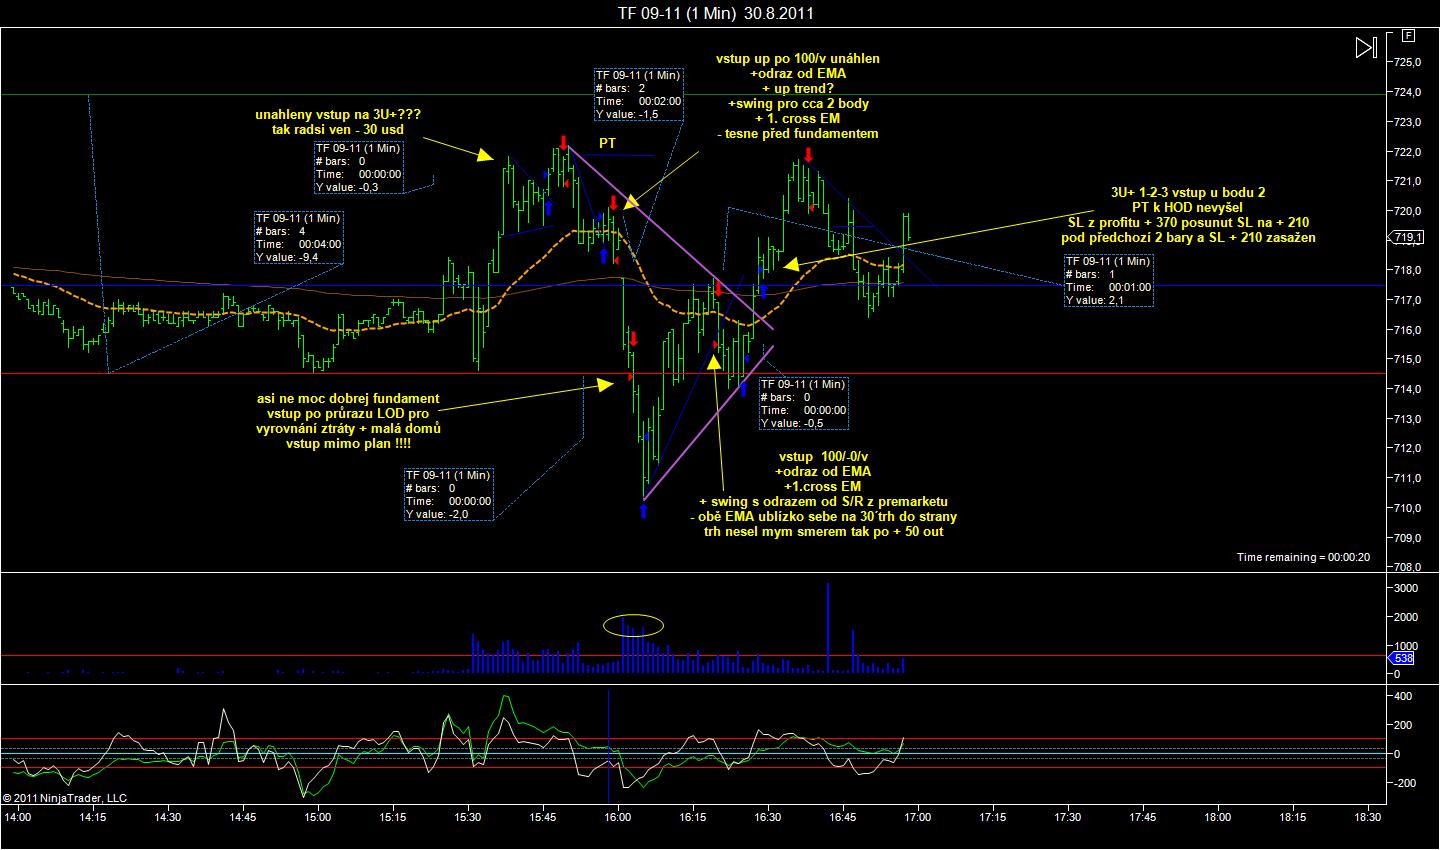
Task: Click the 16:45 time axis label
Action: pyautogui.click(x=843, y=817)
